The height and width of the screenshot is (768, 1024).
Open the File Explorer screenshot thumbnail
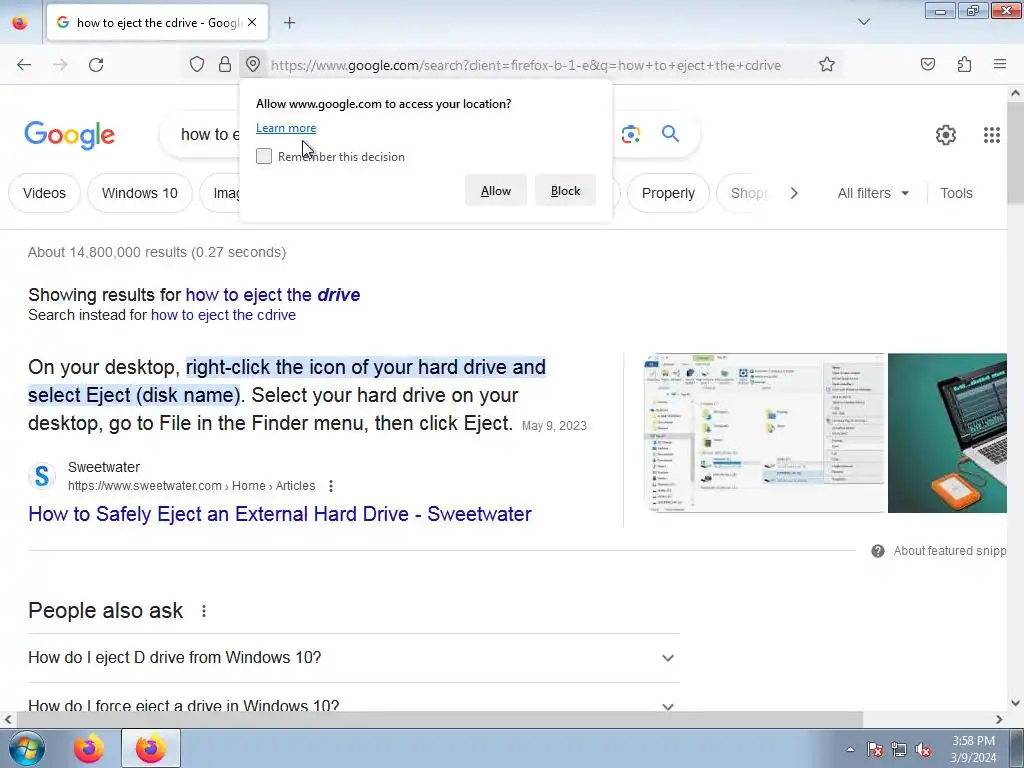point(764,433)
